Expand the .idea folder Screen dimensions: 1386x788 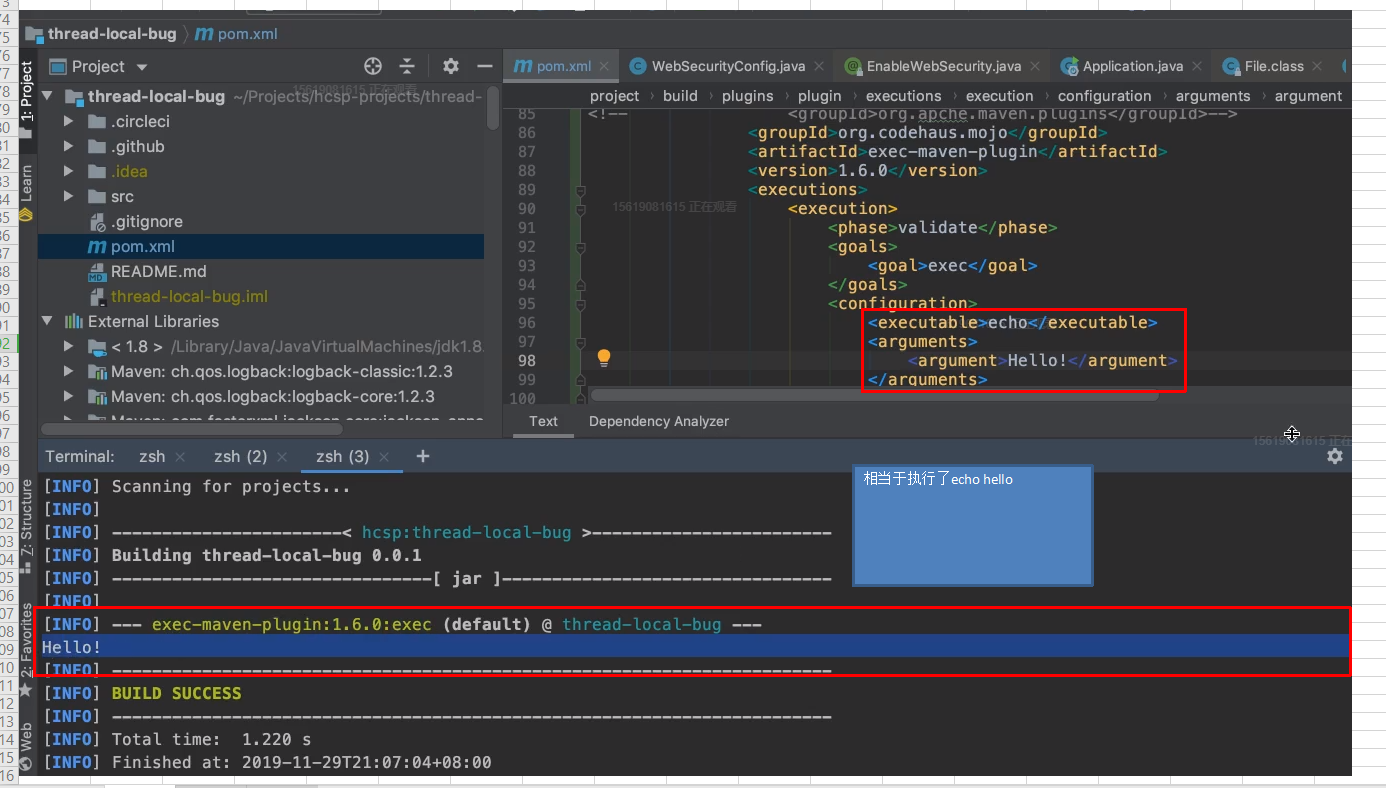(x=69, y=171)
